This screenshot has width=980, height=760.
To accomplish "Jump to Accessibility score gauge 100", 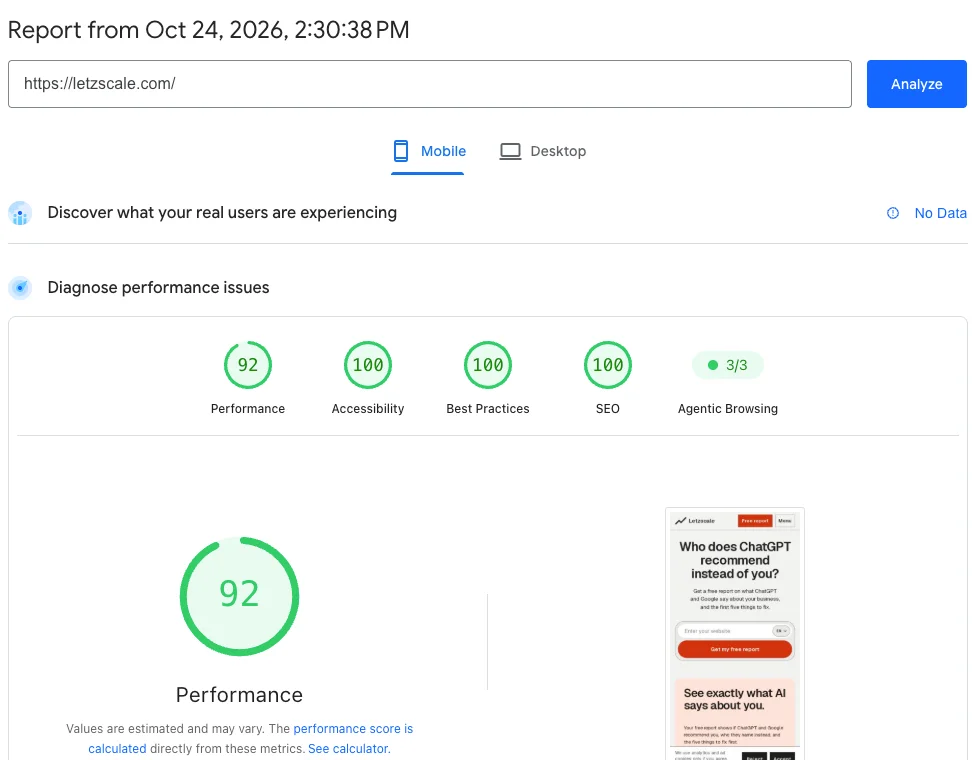I will [x=368, y=365].
